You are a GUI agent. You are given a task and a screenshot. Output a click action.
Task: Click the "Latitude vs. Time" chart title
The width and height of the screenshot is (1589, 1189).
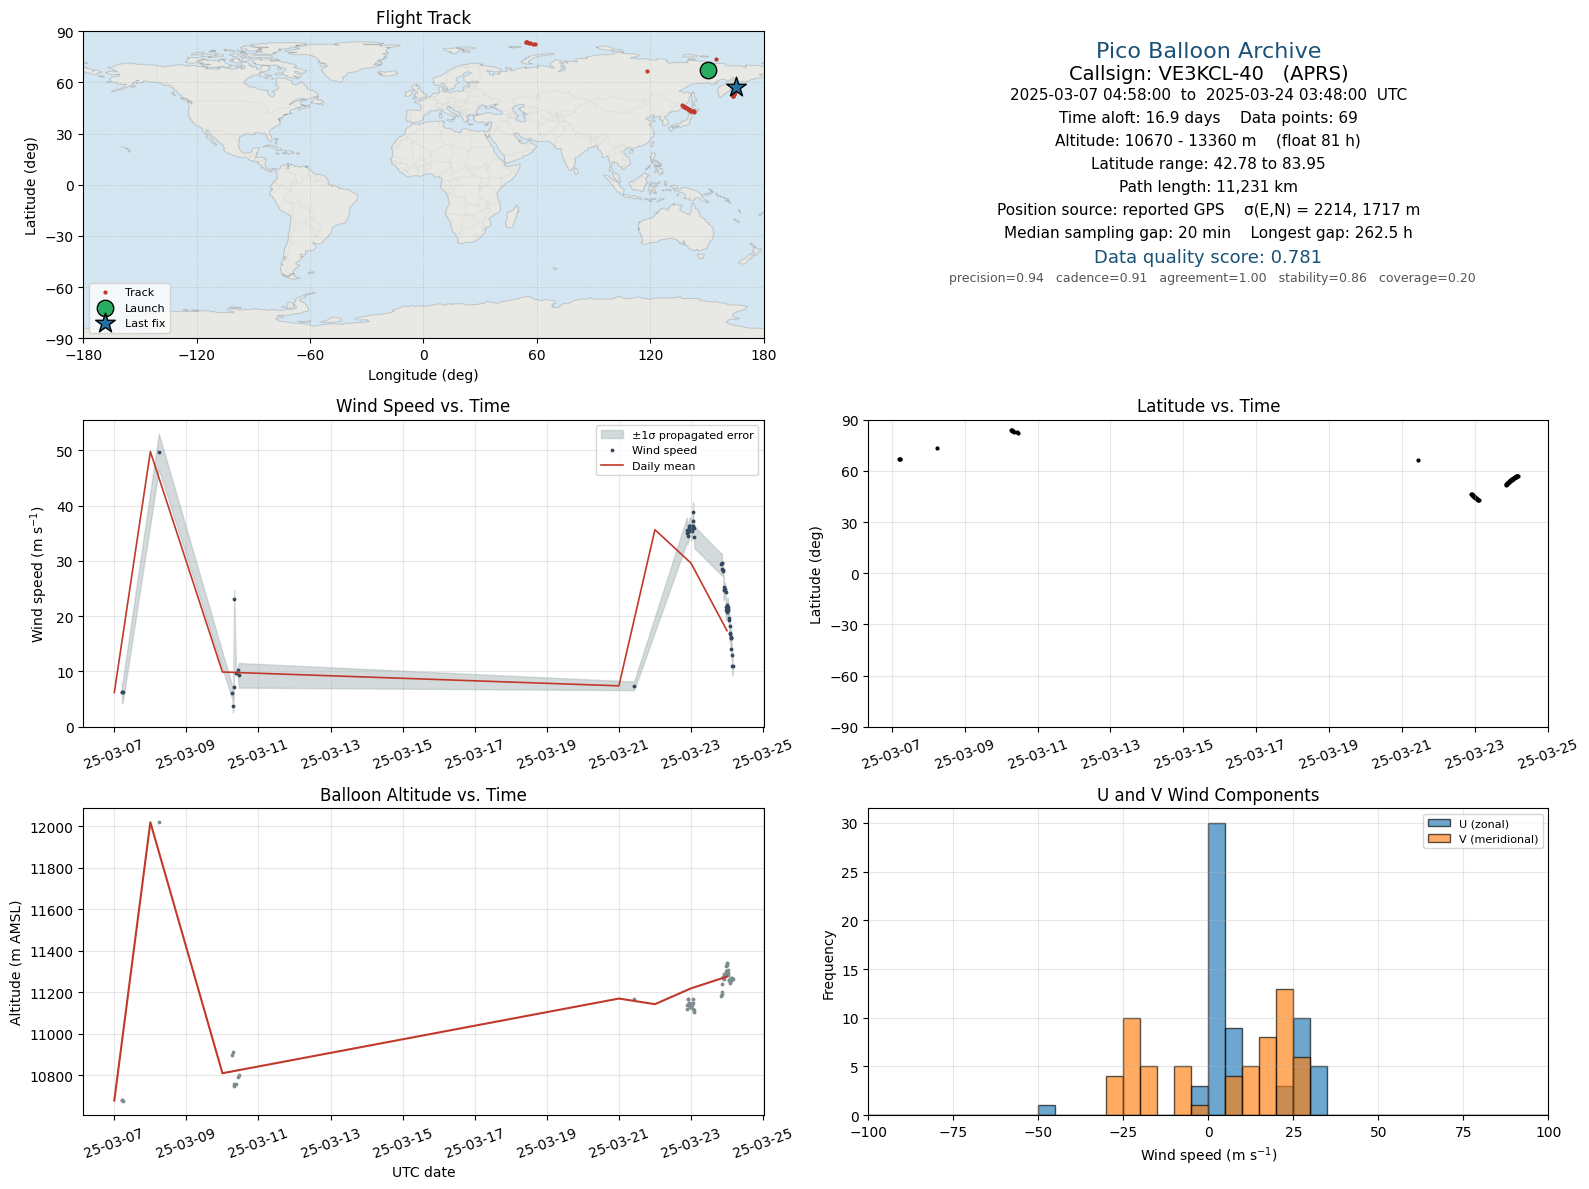coord(1208,406)
